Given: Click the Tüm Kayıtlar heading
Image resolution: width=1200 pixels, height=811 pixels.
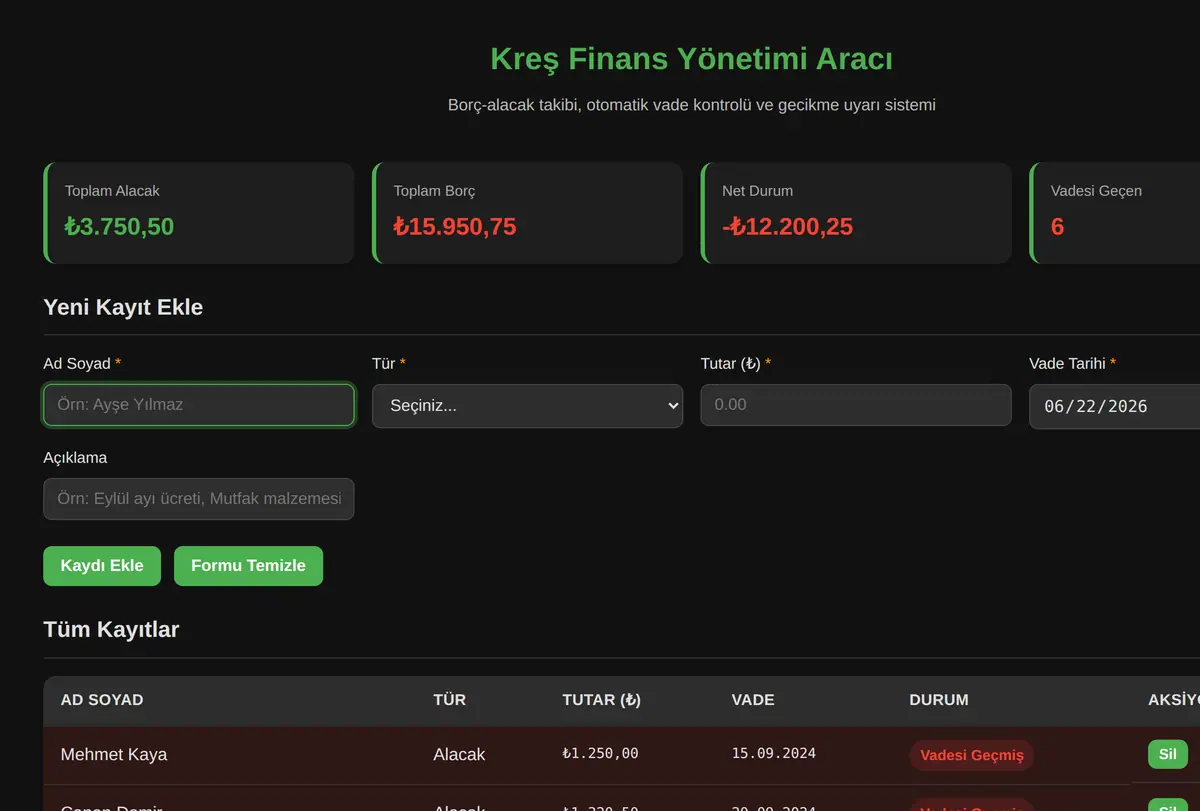Looking at the screenshot, I should [x=111, y=629].
